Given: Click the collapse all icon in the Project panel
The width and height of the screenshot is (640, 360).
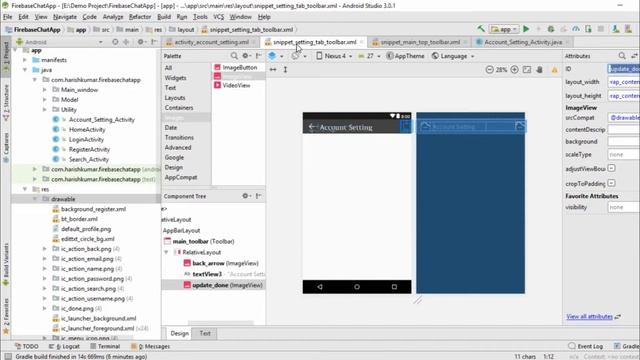Looking at the screenshot, I should coord(127,42).
